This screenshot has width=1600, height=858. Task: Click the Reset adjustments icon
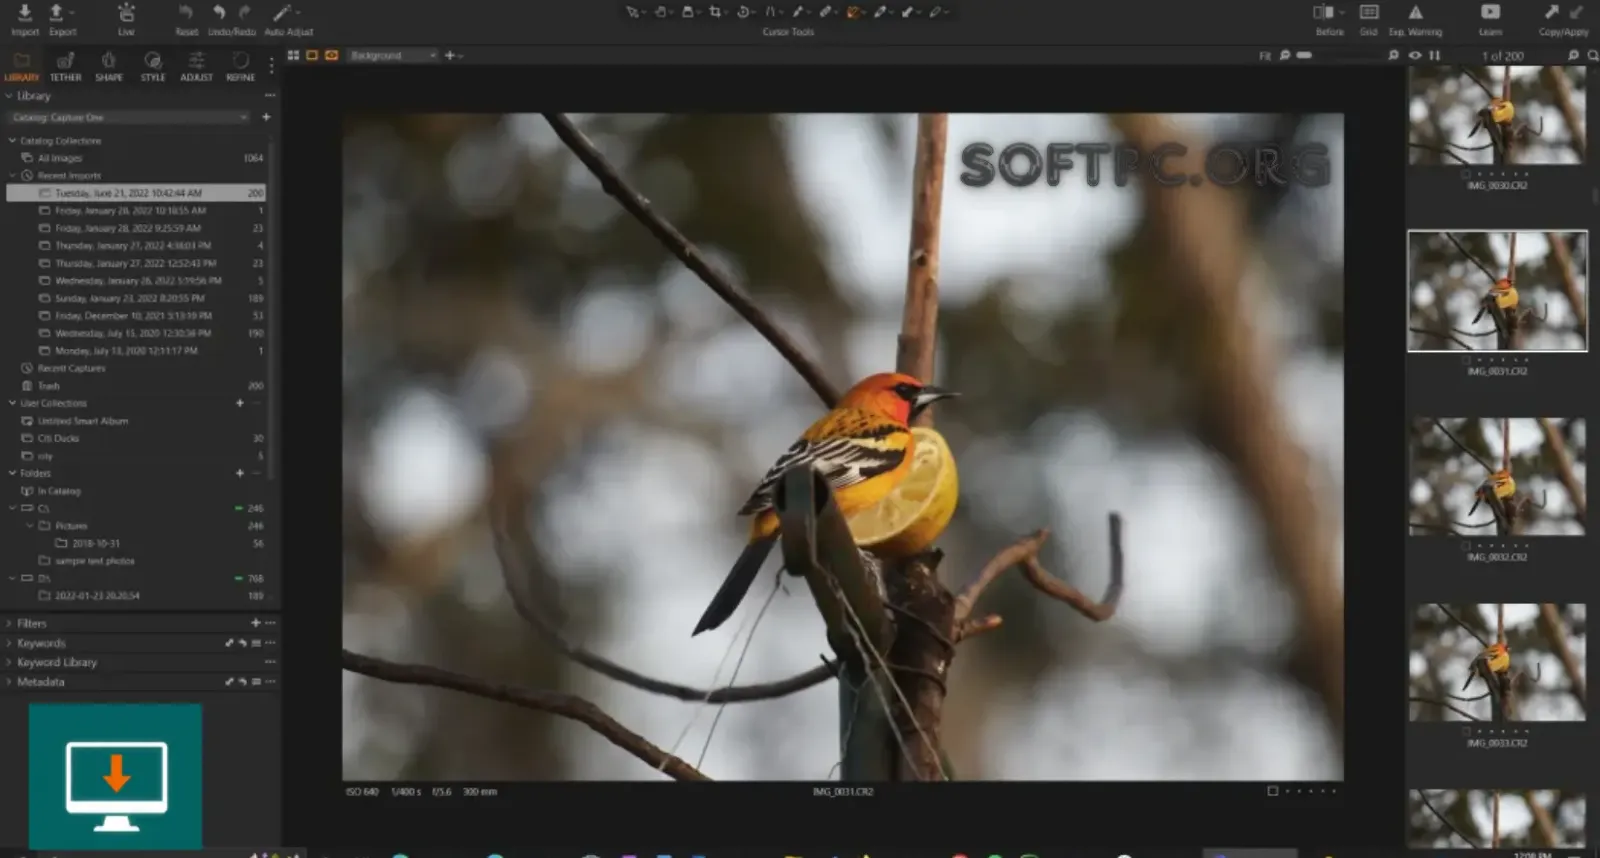(x=186, y=12)
